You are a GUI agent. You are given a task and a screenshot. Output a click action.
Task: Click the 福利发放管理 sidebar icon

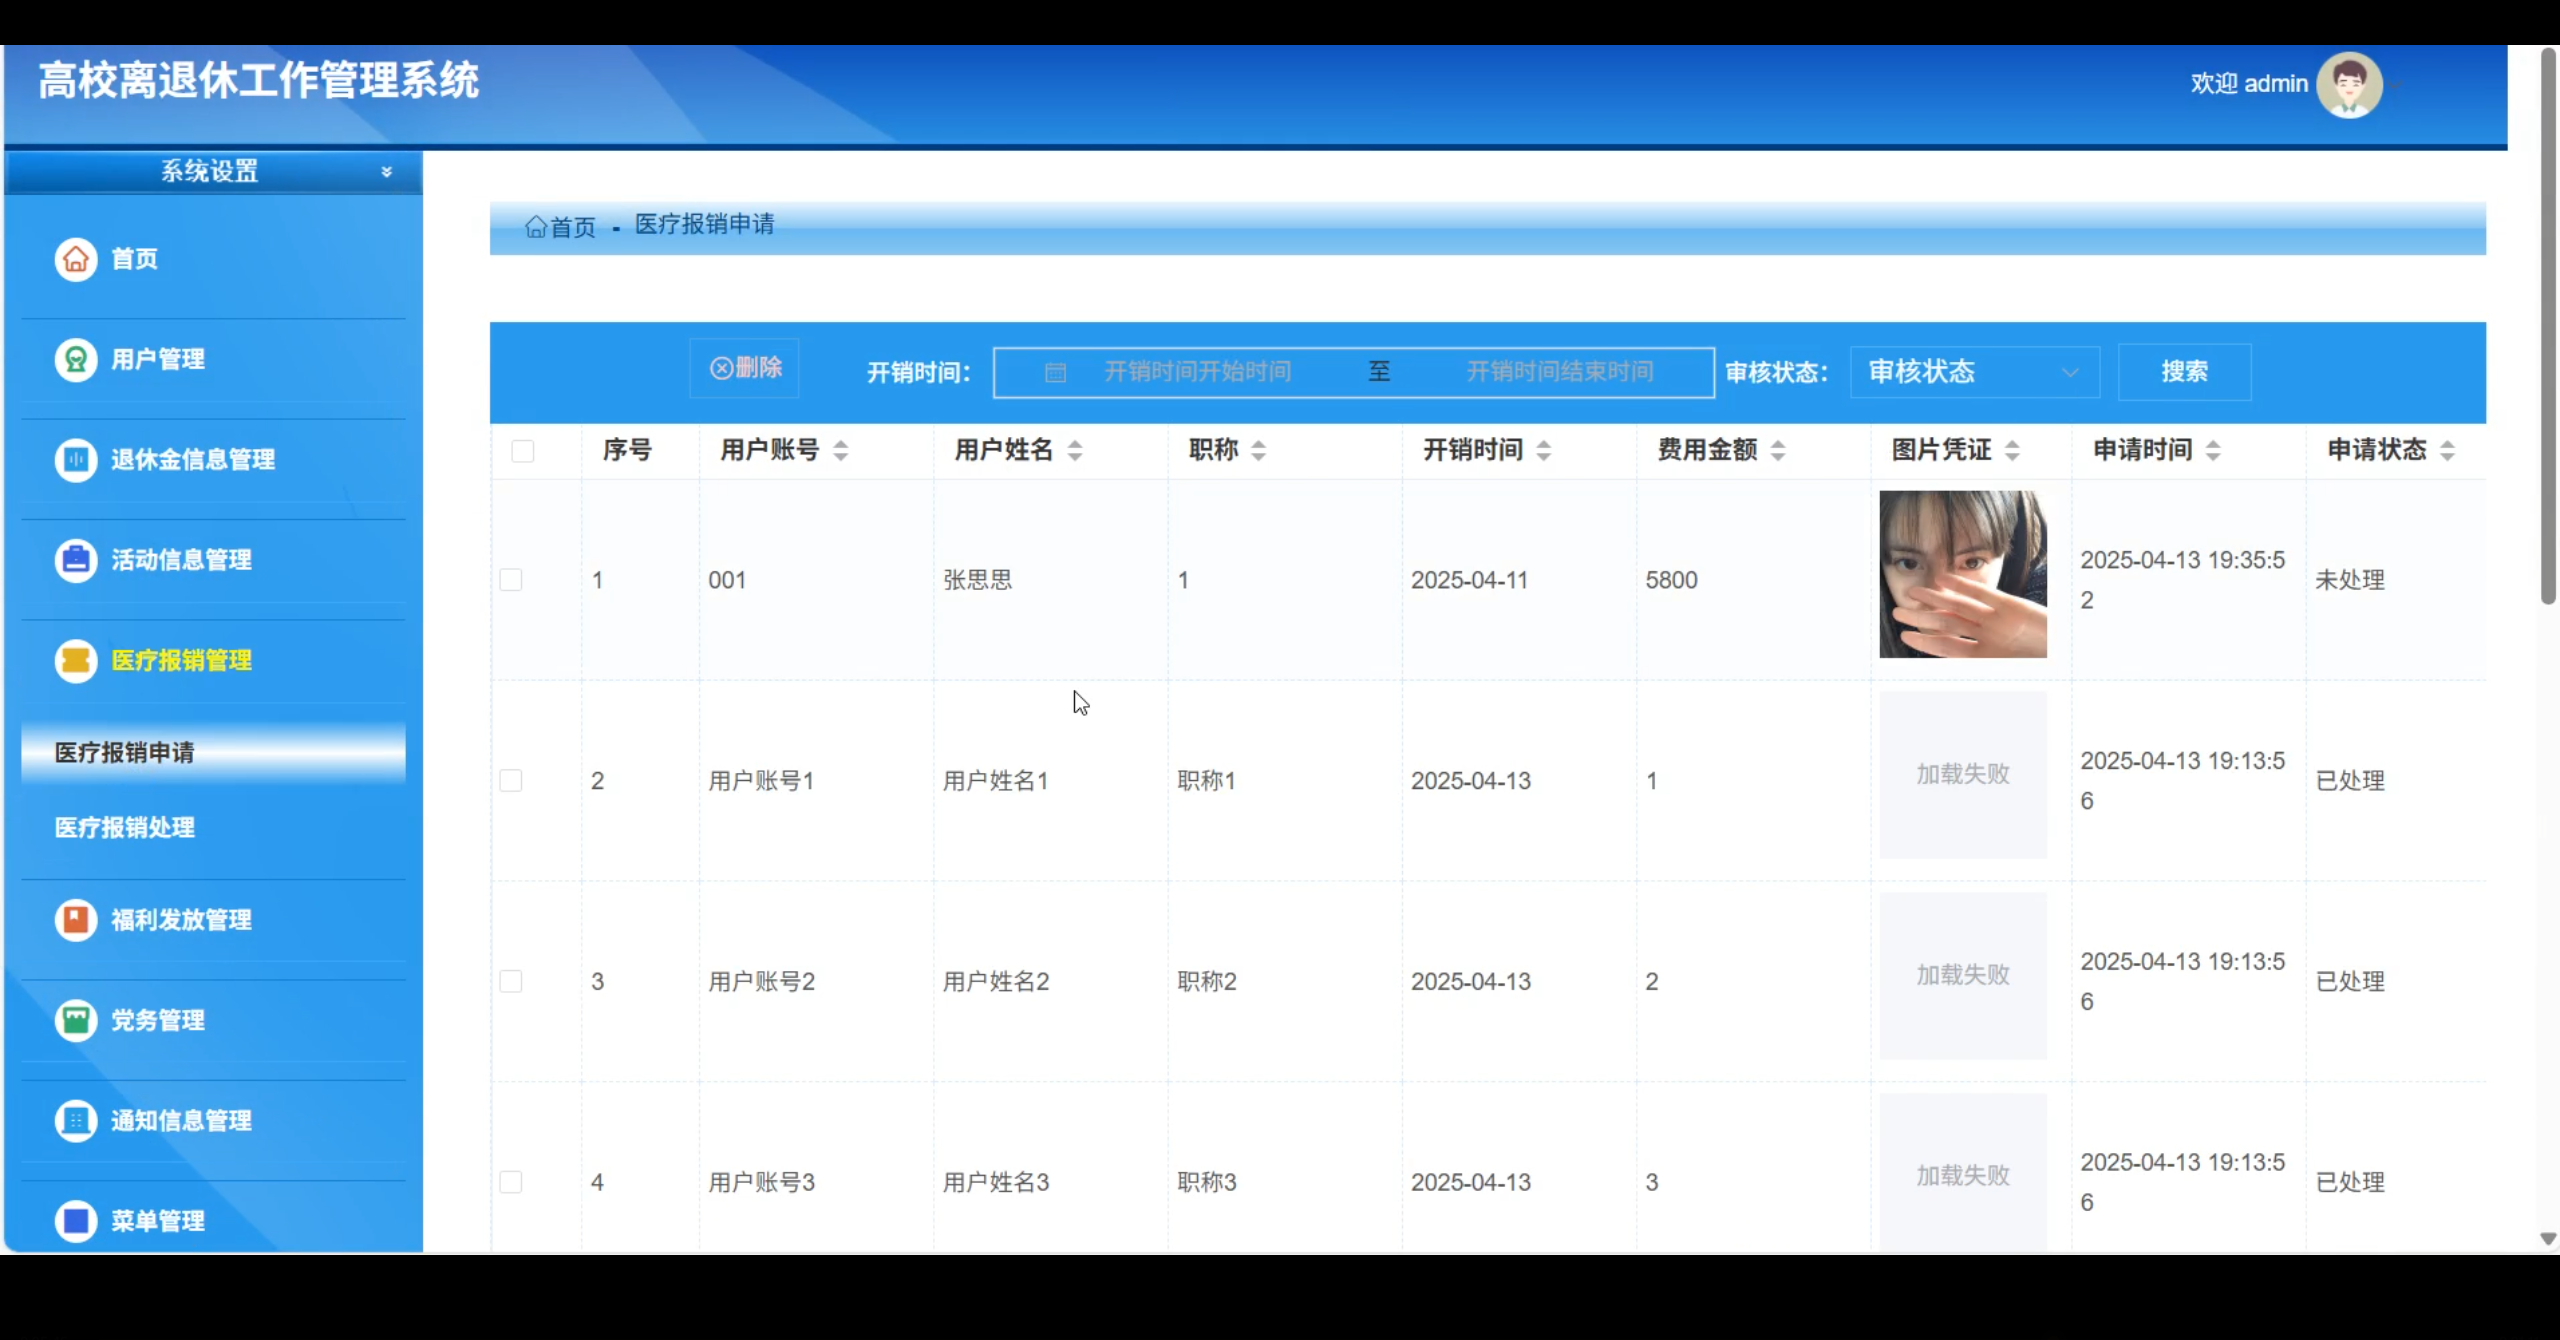(75, 919)
